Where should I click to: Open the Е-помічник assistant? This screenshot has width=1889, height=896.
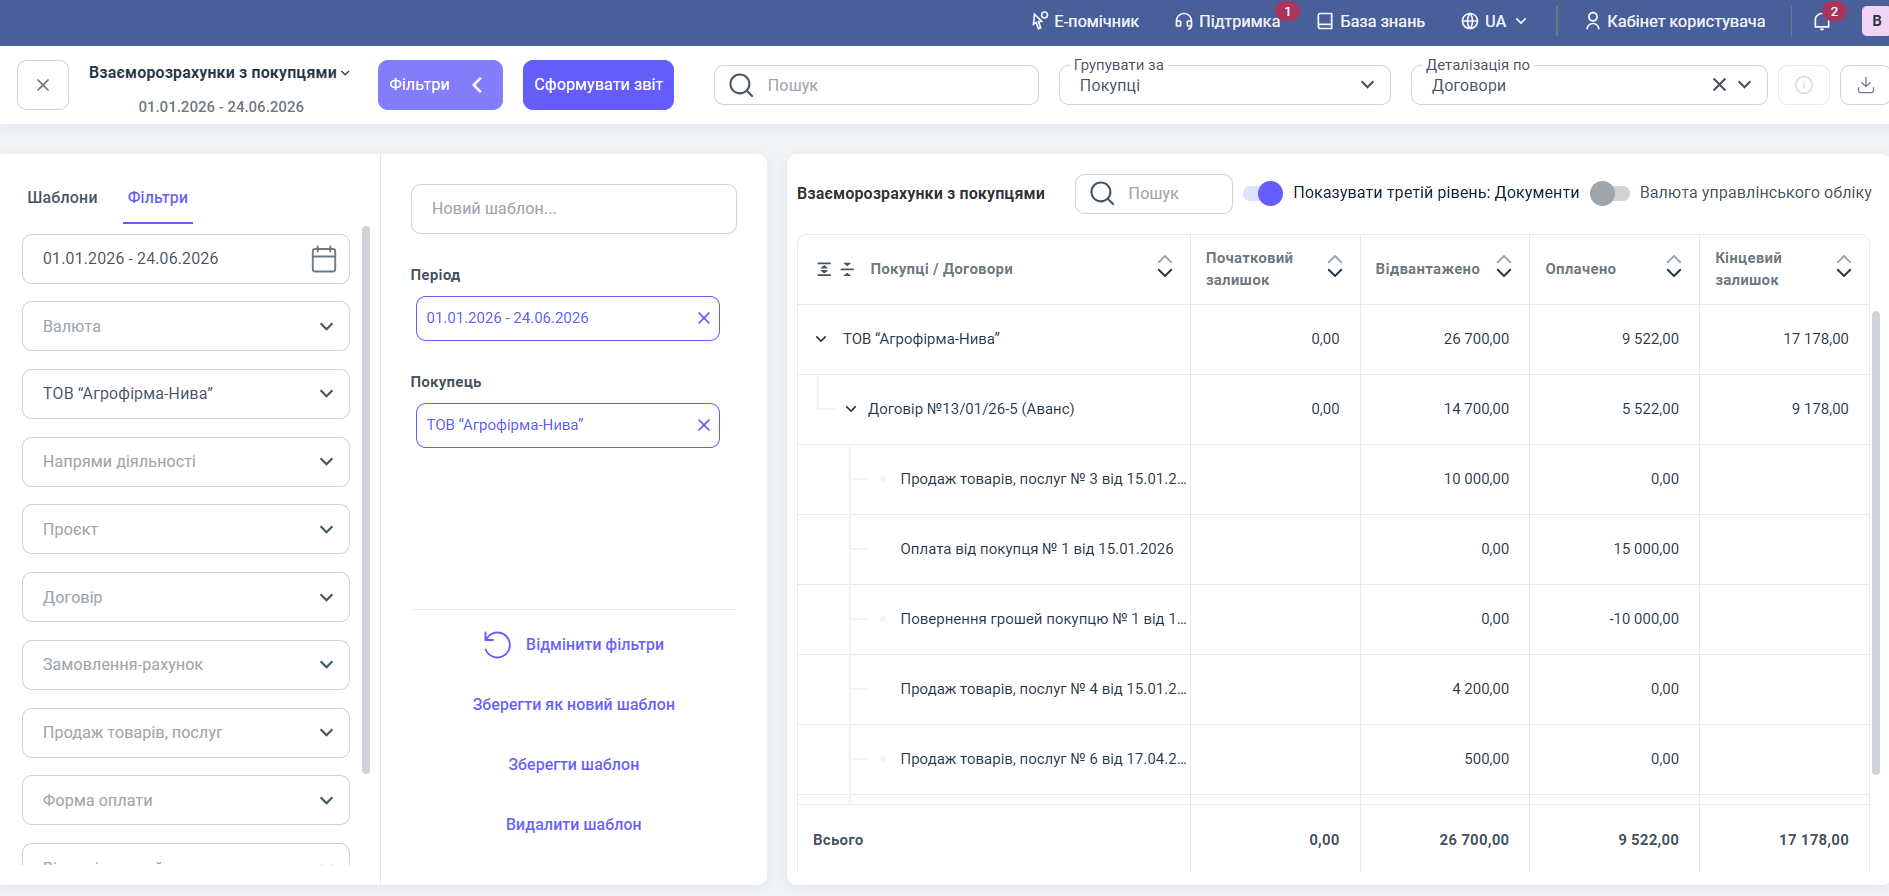pos(1085,21)
